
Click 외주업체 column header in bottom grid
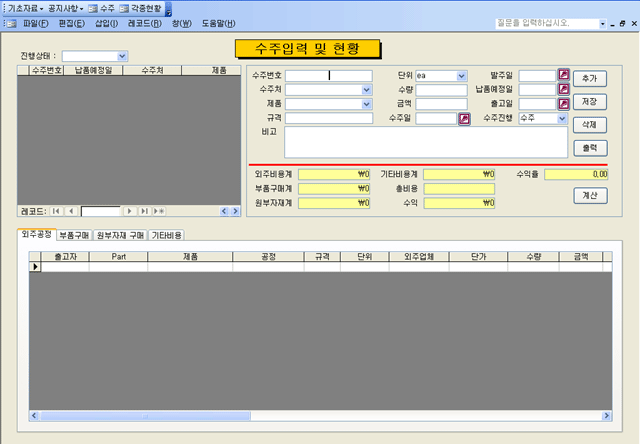click(419, 257)
